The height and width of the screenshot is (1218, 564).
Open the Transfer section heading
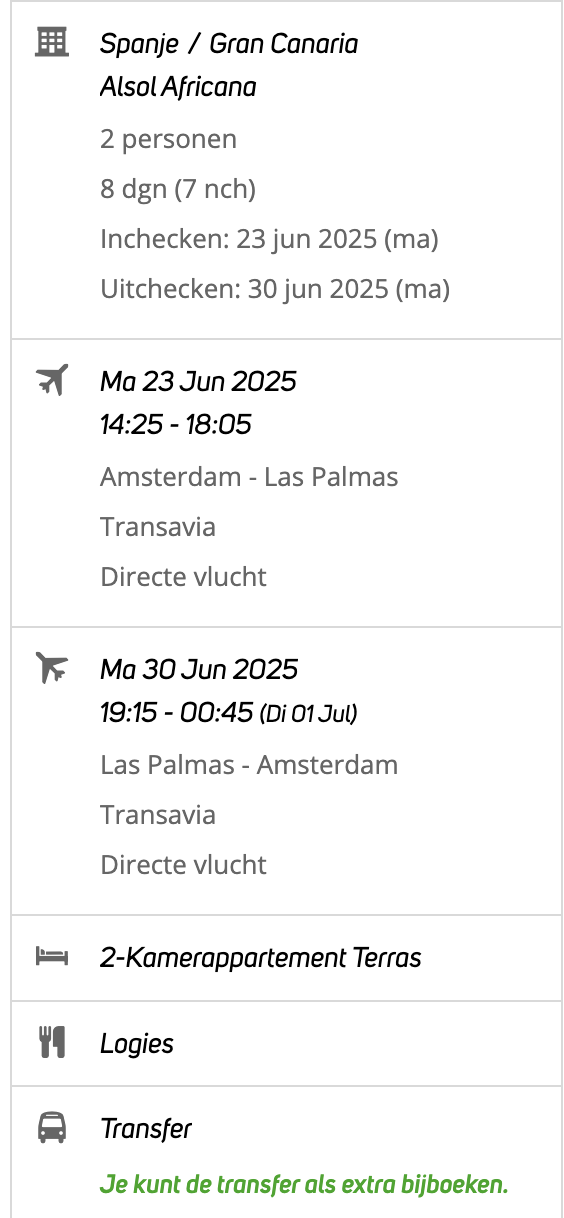point(146,1129)
